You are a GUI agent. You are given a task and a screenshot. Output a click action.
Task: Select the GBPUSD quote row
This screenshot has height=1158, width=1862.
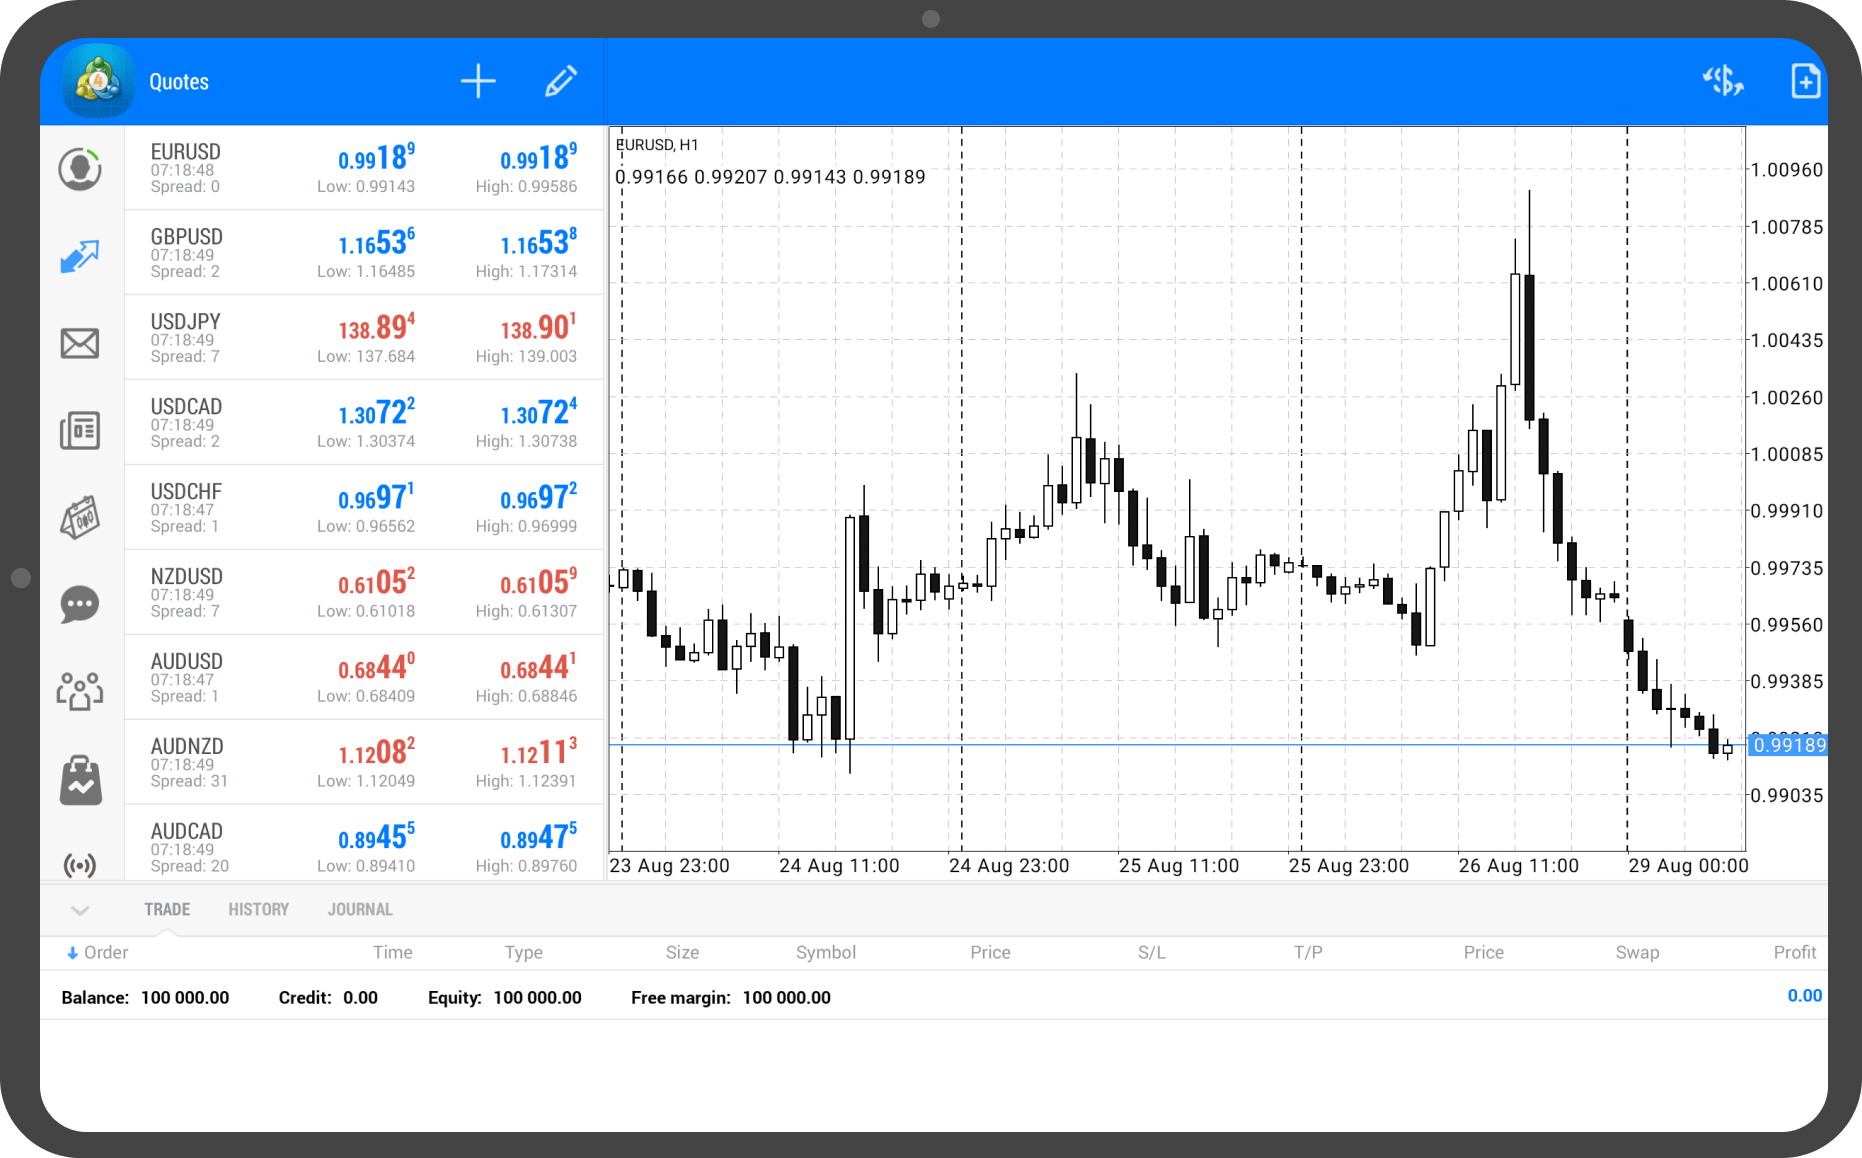click(364, 253)
